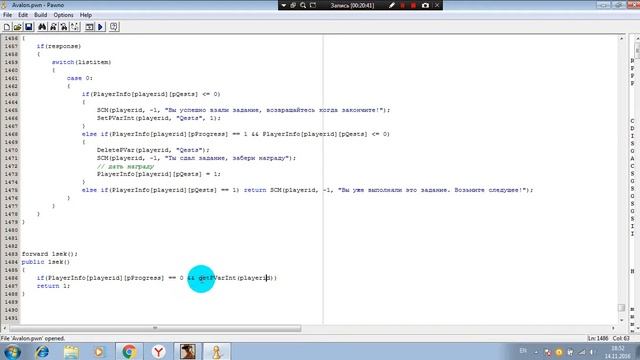Click the line "switch(listitem)" in the editor
640x360 pixels.
[81, 62]
